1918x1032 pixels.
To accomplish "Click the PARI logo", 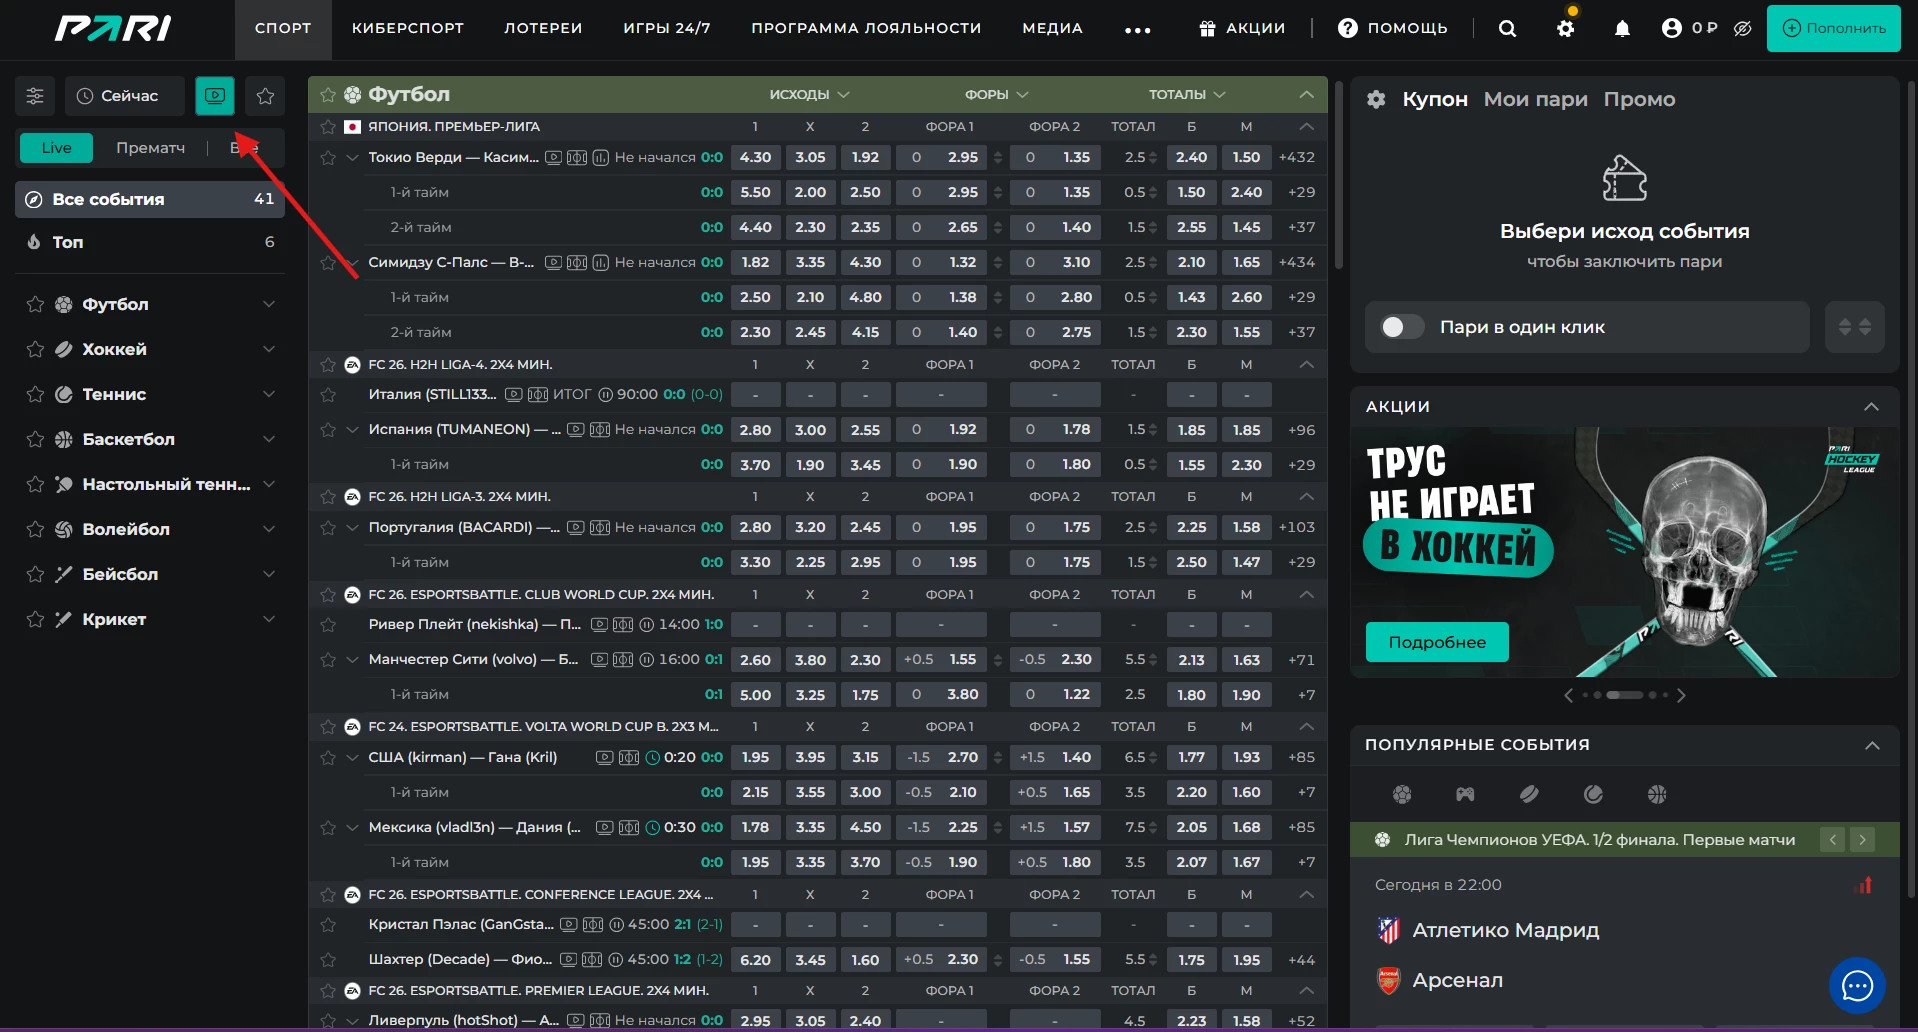I will click(112, 28).
